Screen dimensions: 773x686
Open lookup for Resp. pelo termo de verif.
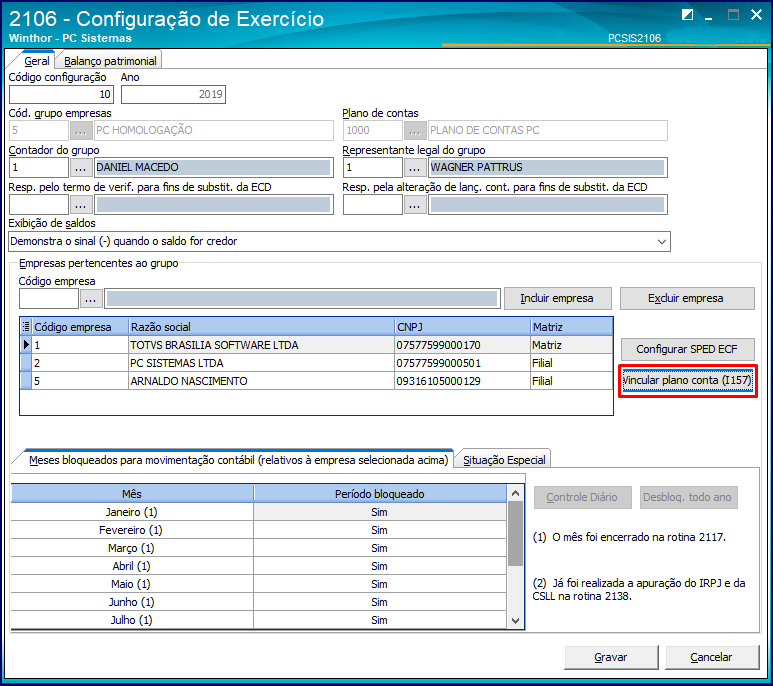pyautogui.click(x=81, y=205)
